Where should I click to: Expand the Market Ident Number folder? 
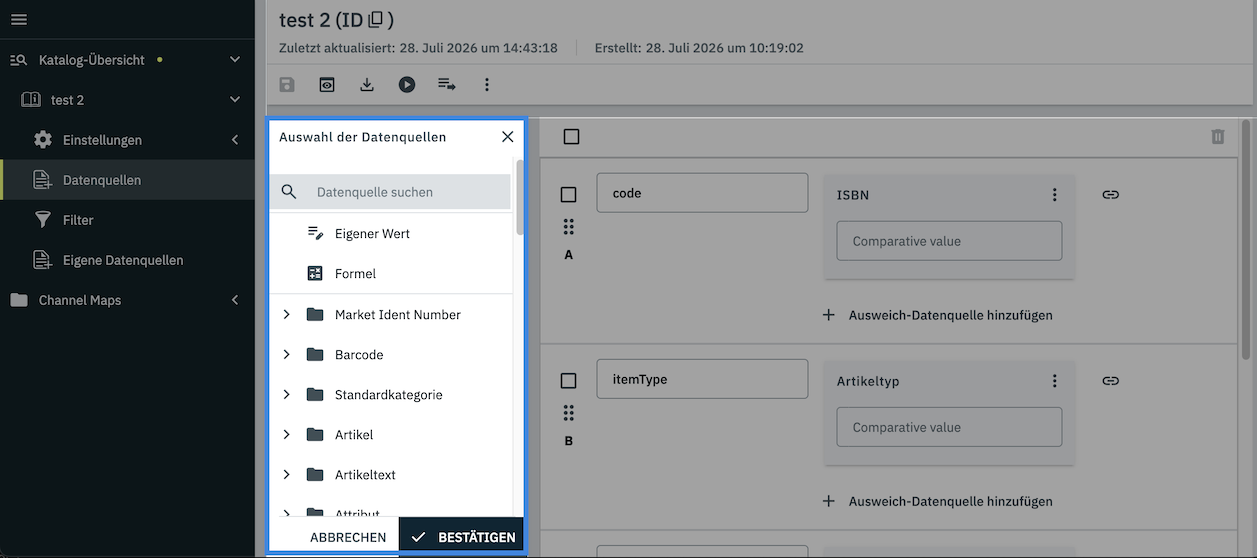[286, 315]
